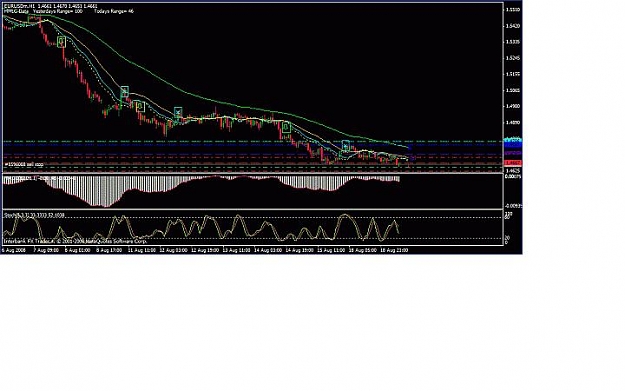
Task: Click the #1596068 sell stop order label
Action: pos(24,164)
